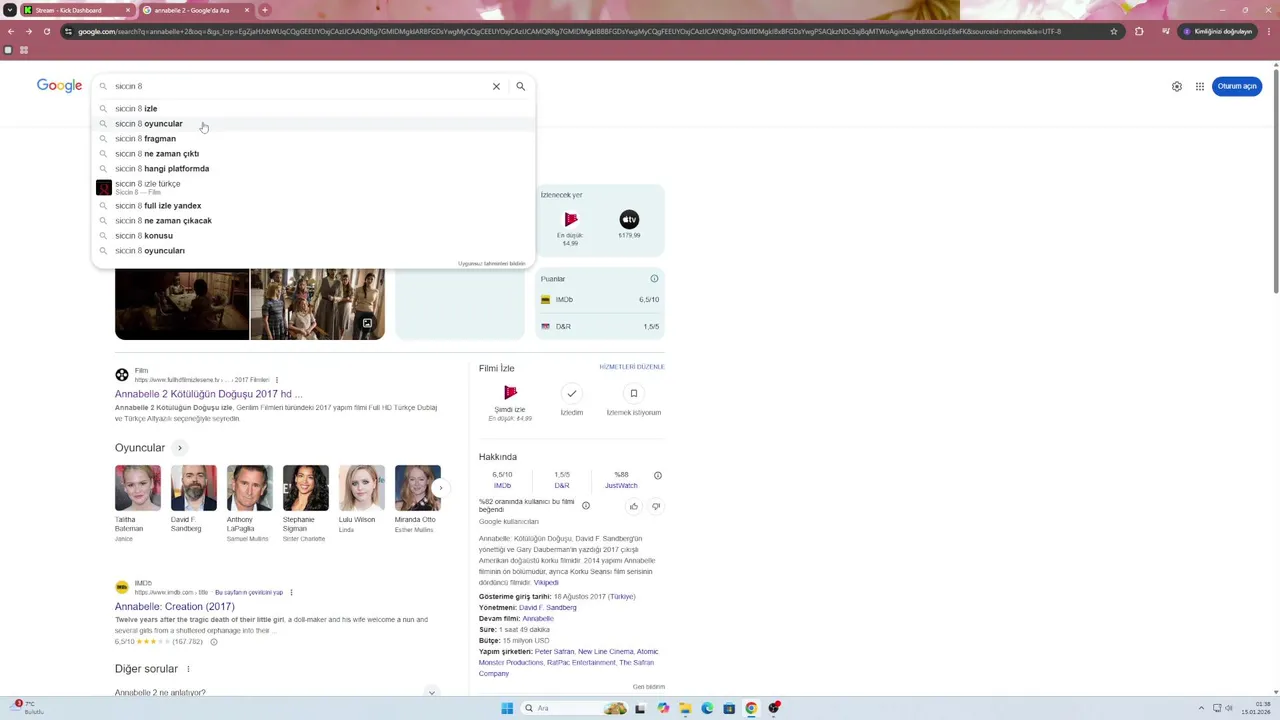Open the Vikipedi link
This screenshot has width=1280, height=720.
[x=546, y=582]
